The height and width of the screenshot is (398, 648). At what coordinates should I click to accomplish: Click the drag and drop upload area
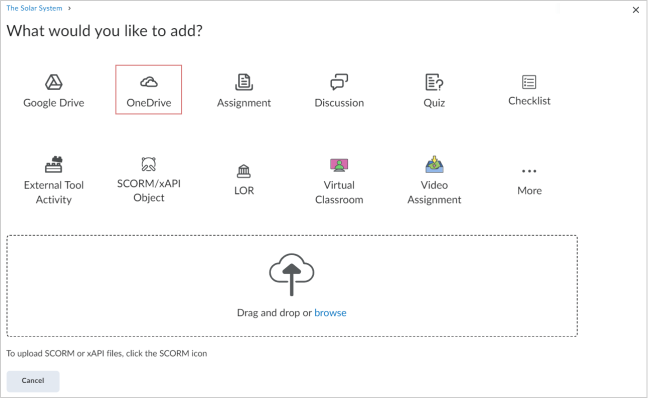click(x=292, y=286)
